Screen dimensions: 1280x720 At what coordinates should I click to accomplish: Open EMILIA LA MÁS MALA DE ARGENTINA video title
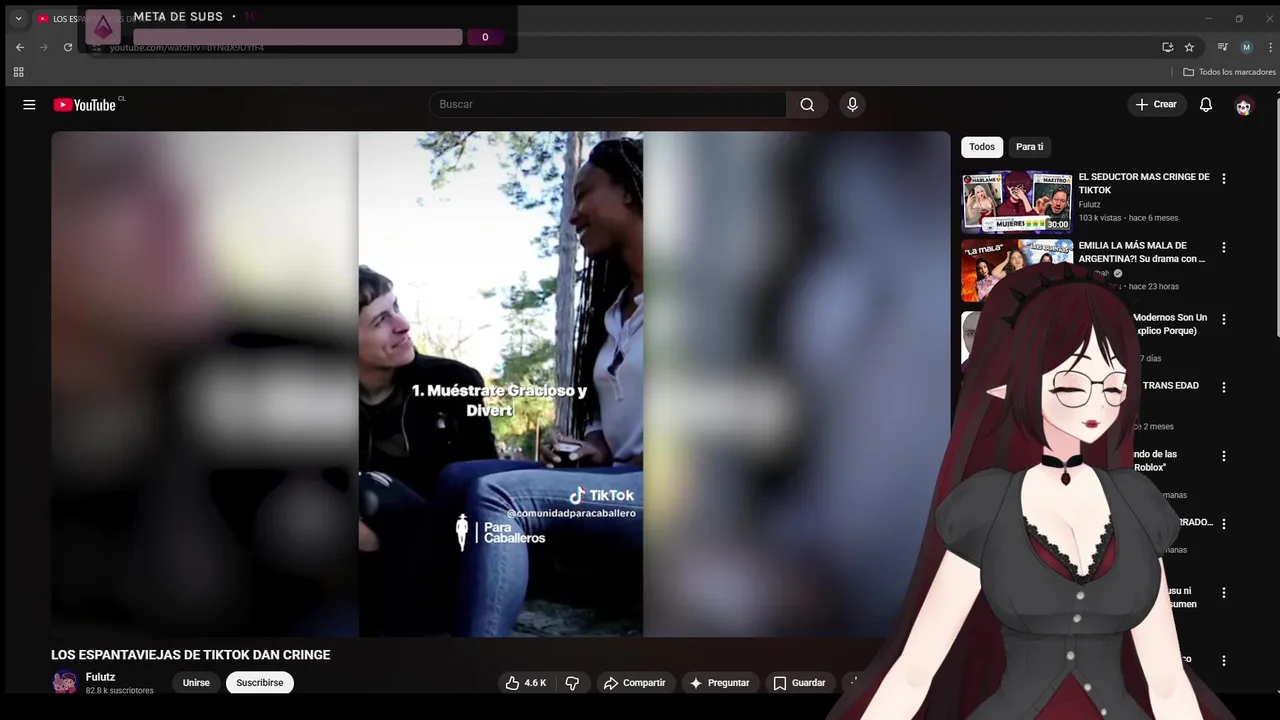pos(1142,252)
